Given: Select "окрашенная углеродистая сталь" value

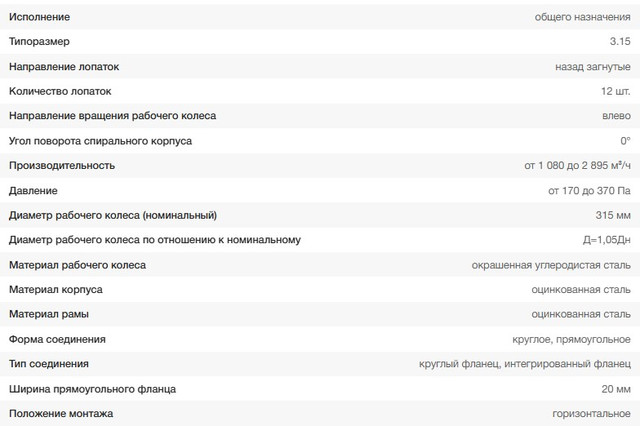Looking at the screenshot, I should 551,265.
